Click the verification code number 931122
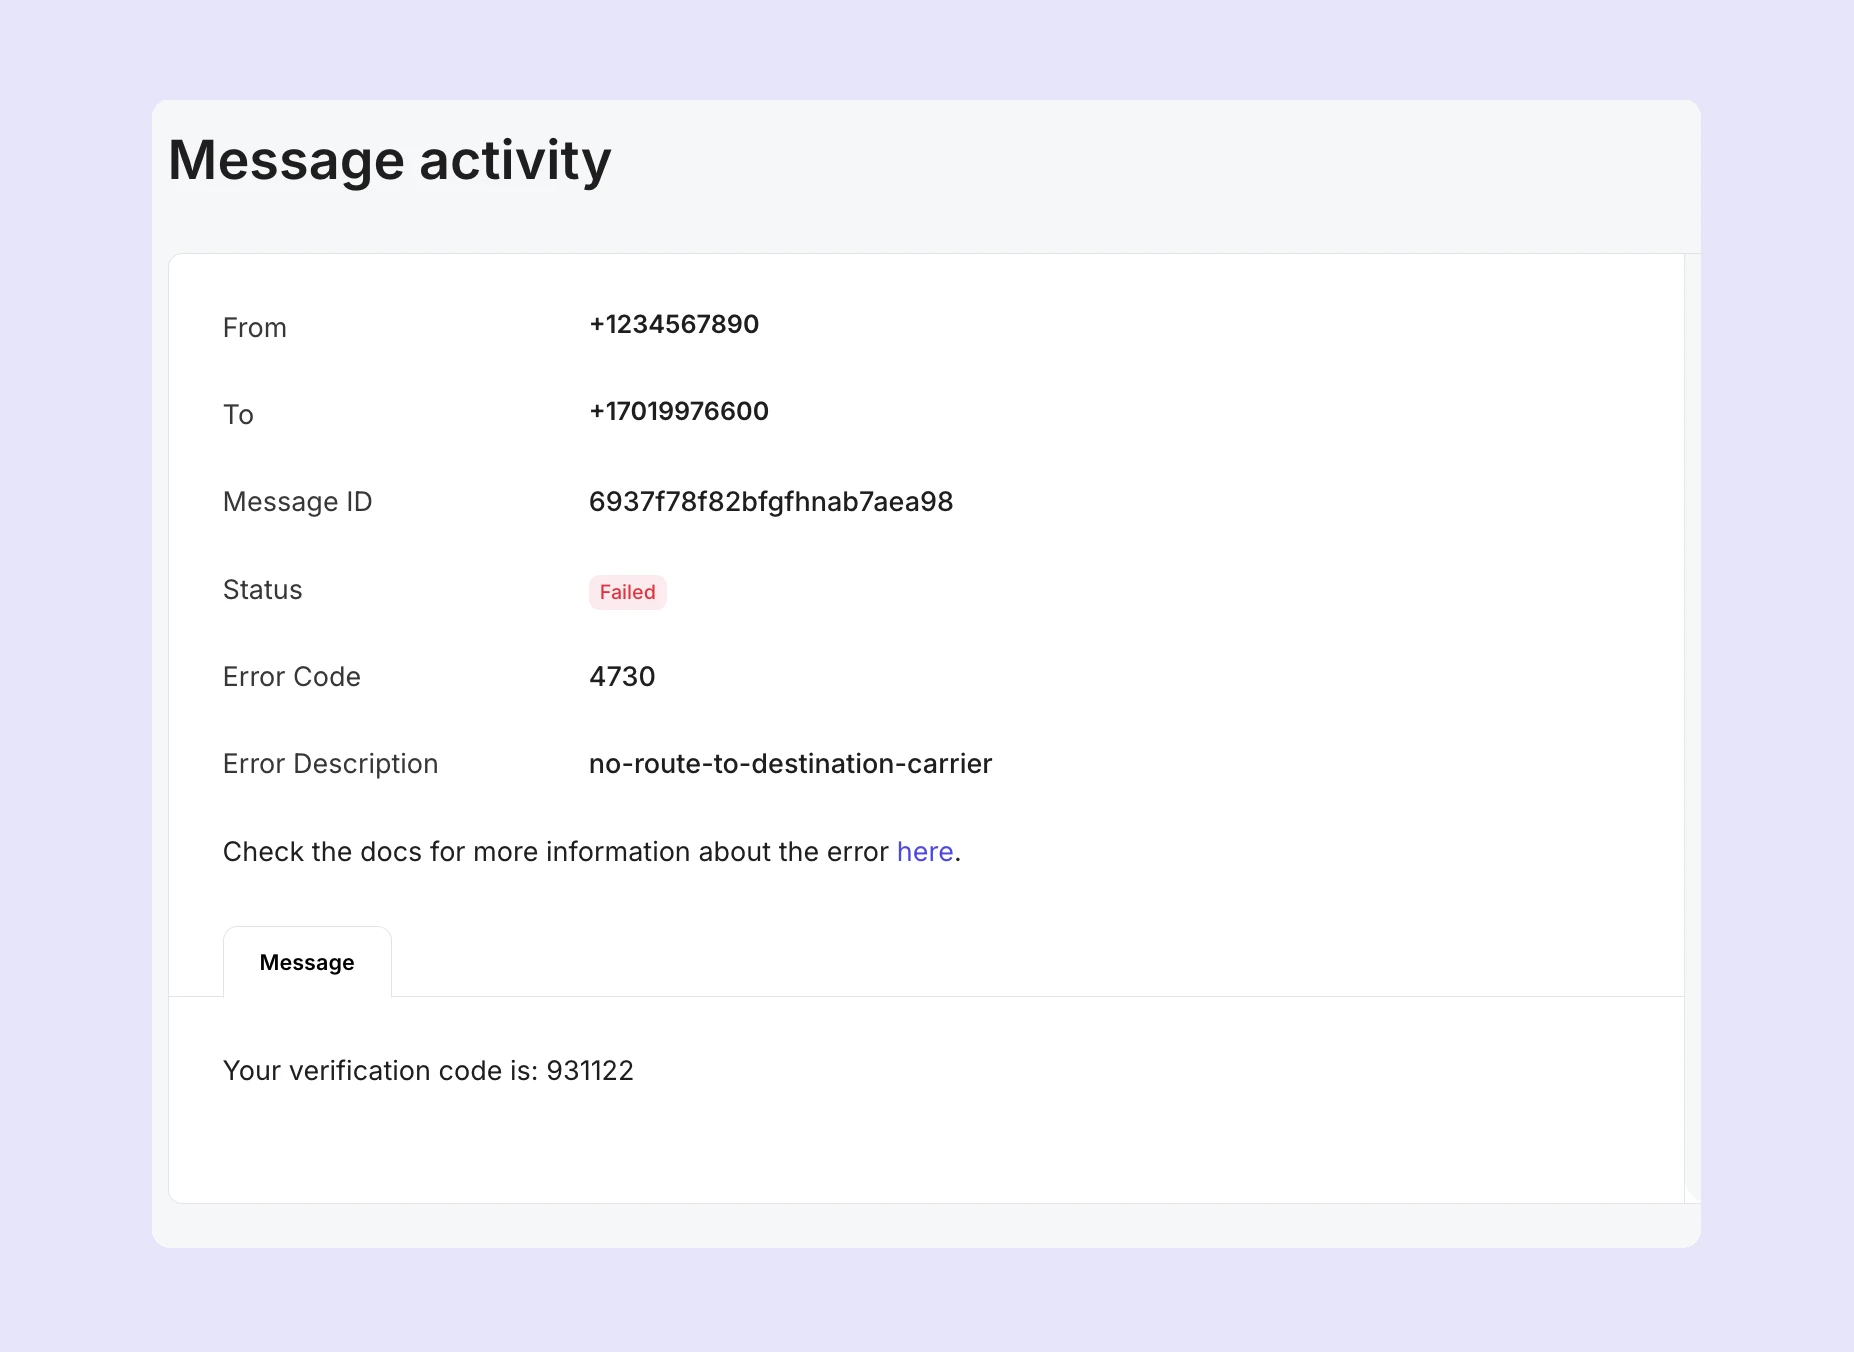Screen dimensions: 1854x1352 click(589, 1070)
